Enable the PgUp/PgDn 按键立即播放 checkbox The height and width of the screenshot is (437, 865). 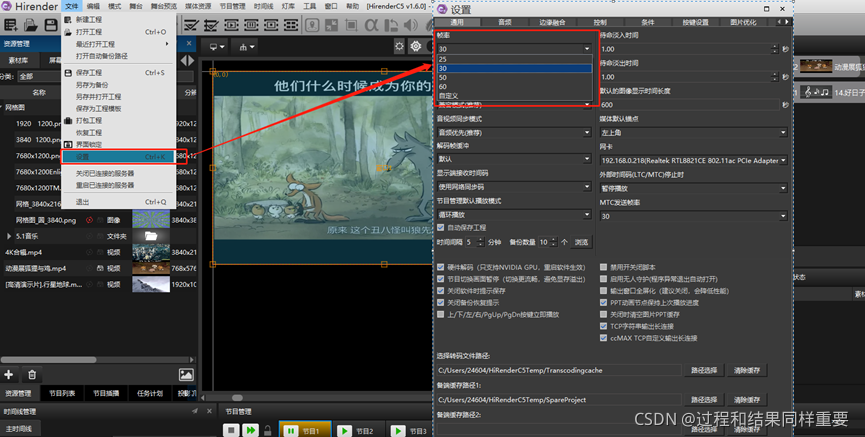coord(441,315)
